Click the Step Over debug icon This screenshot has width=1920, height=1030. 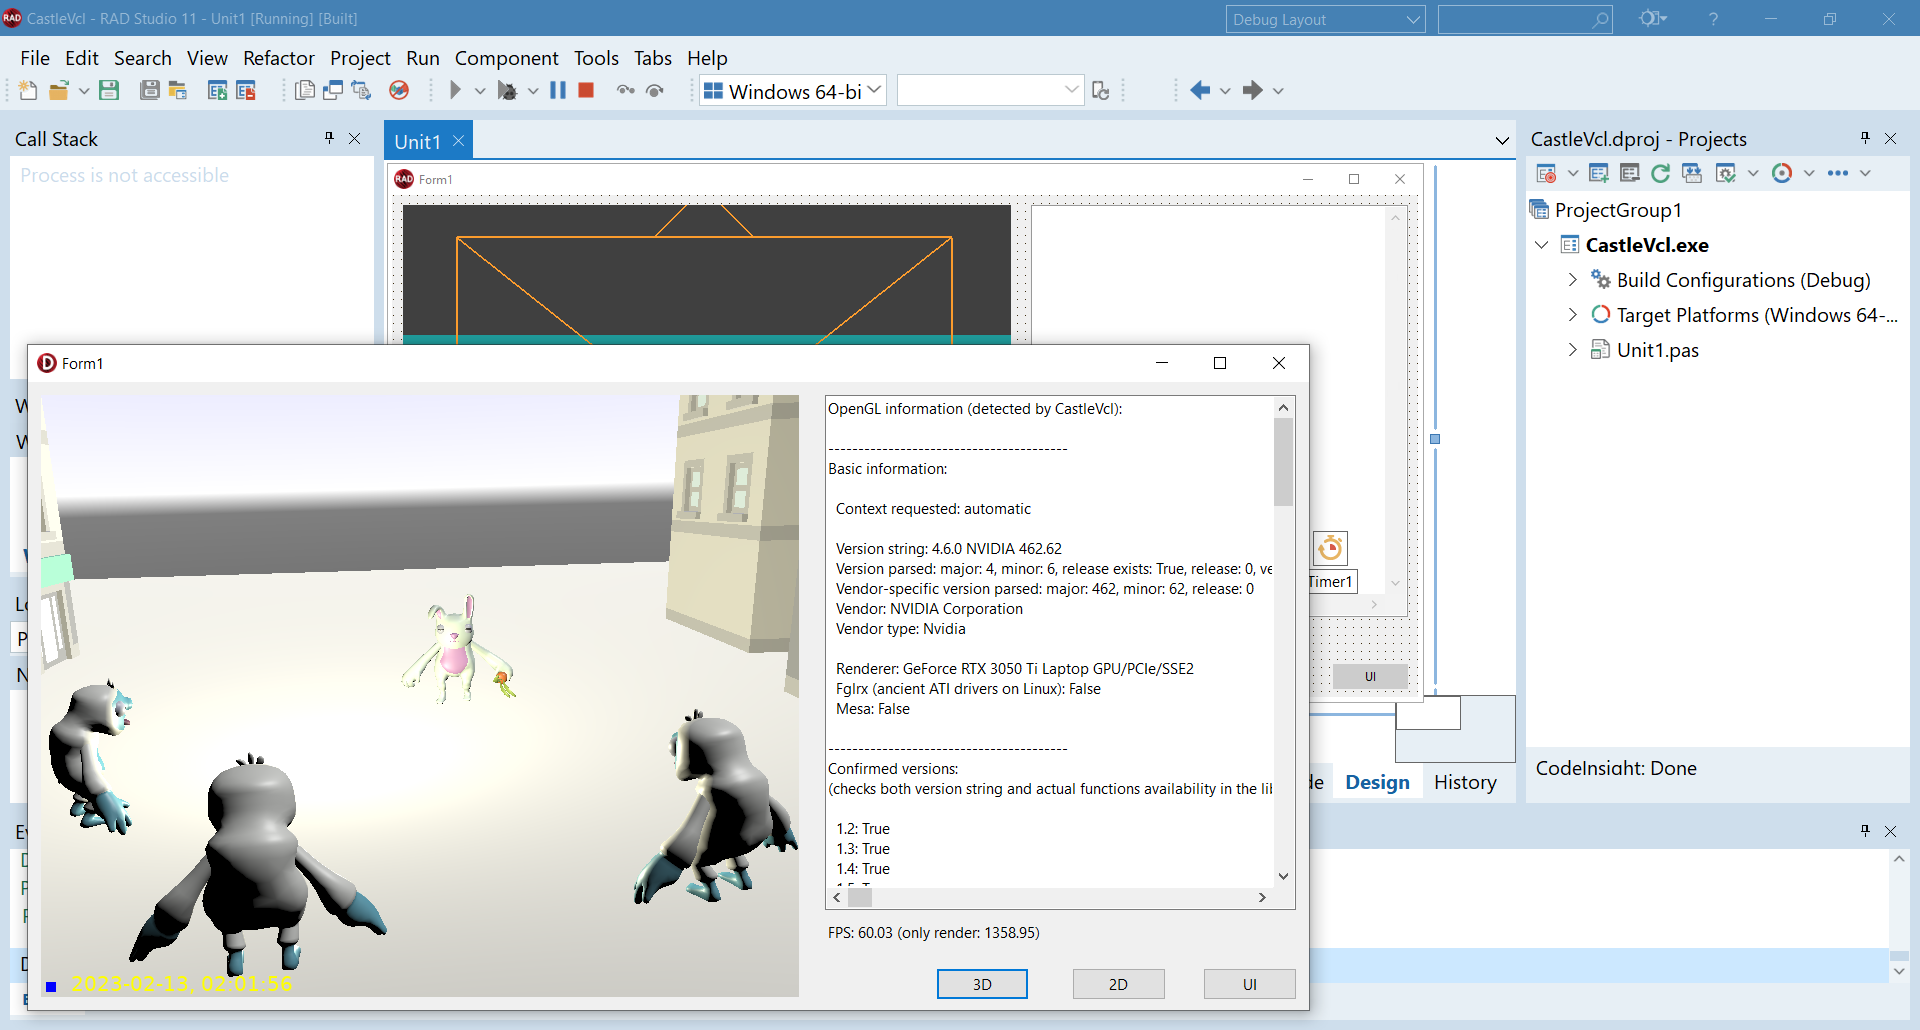tap(655, 91)
